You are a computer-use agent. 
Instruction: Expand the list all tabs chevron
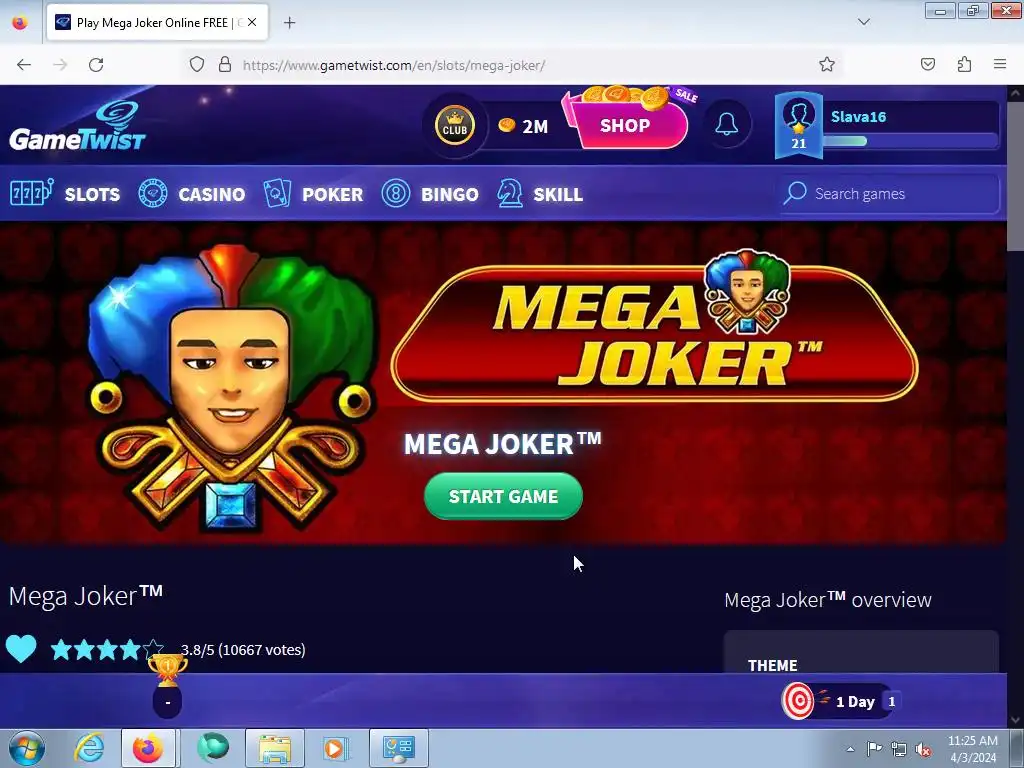[863, 22]
